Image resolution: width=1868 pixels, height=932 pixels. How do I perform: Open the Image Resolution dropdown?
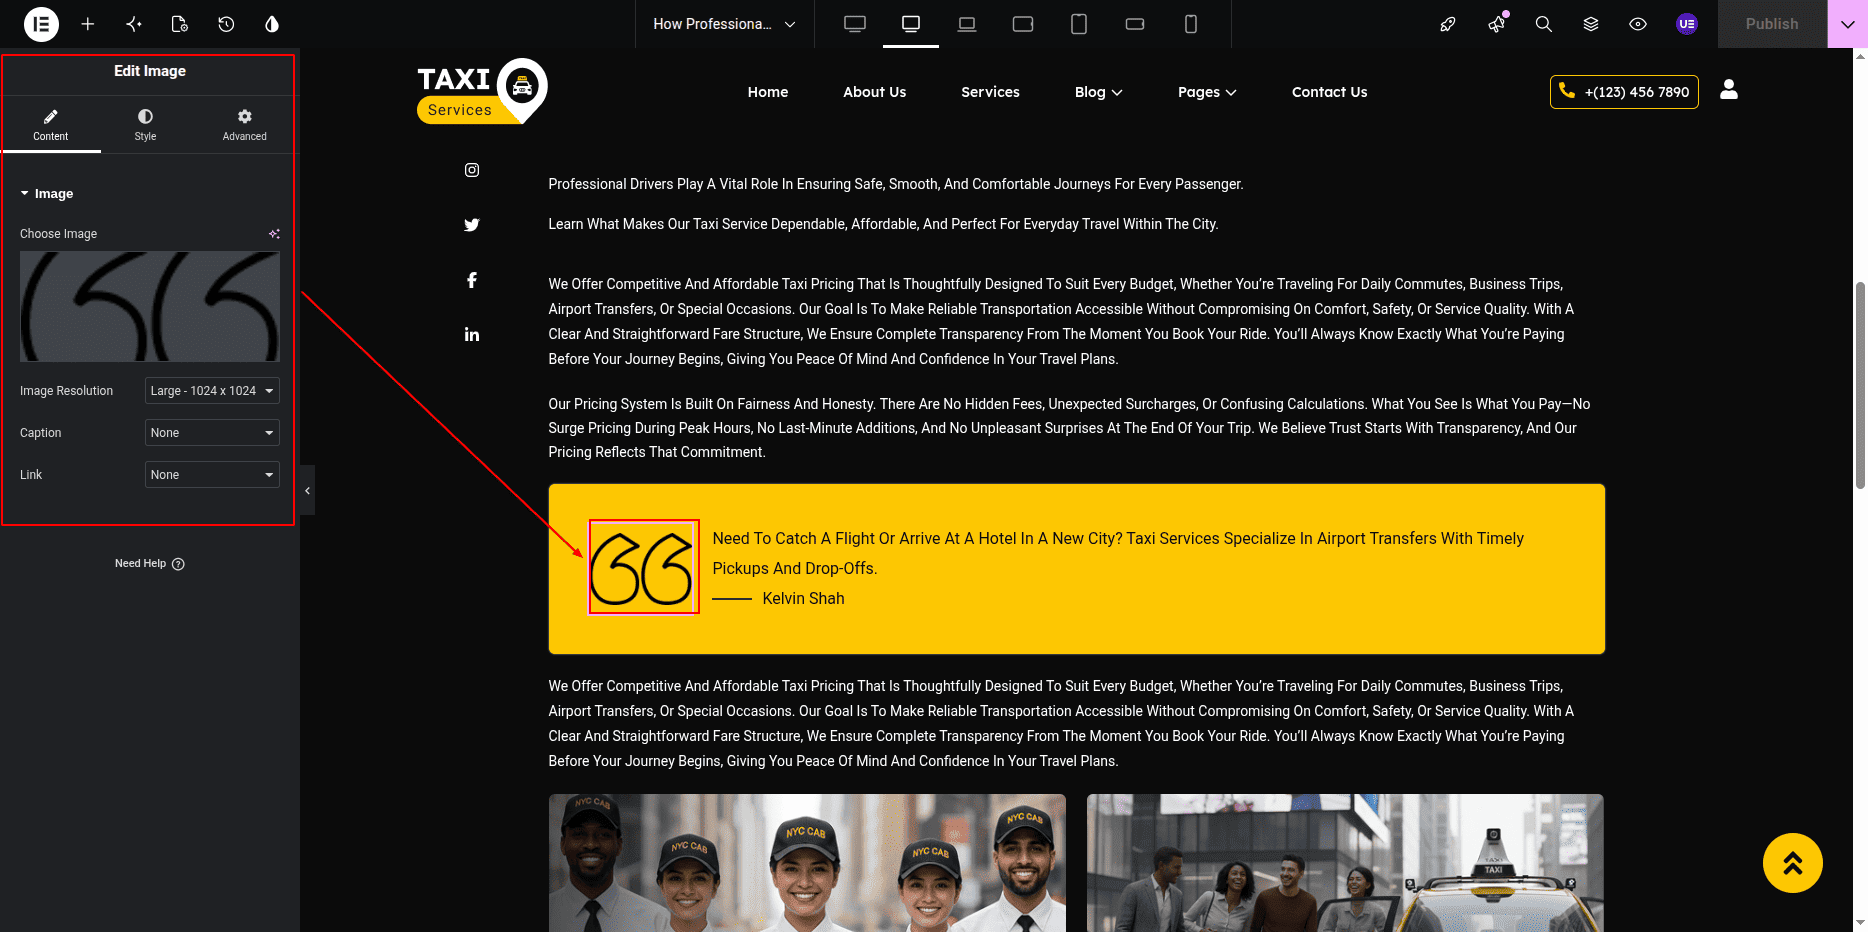(212, 391)
